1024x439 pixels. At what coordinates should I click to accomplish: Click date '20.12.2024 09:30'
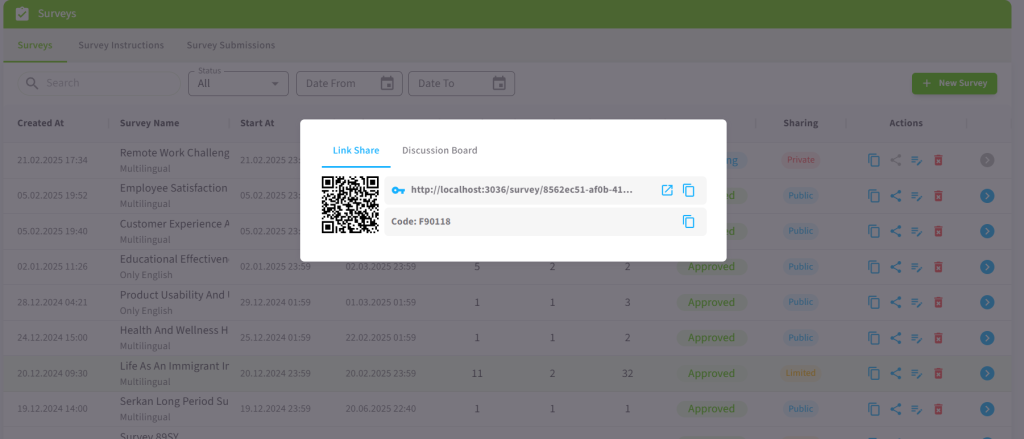52,373
